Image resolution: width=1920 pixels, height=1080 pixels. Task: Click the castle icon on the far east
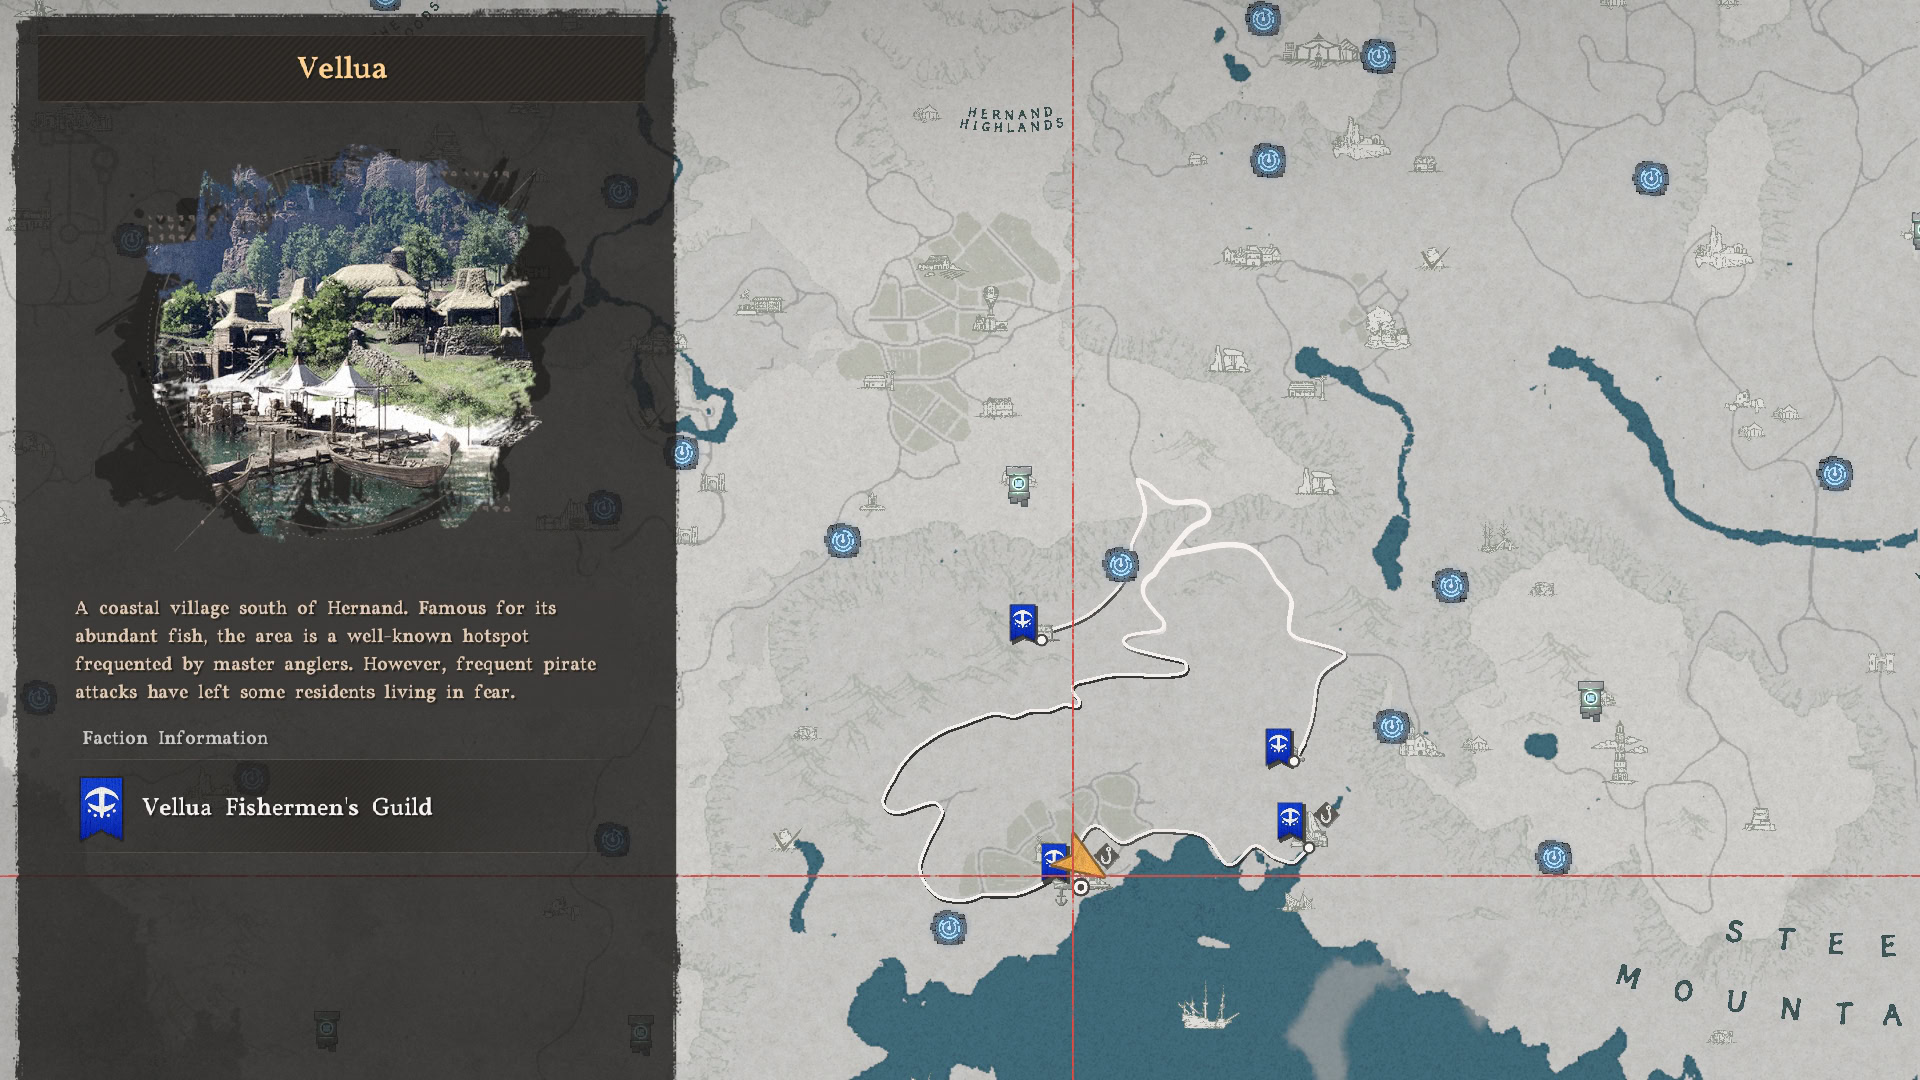(1881, 662)
